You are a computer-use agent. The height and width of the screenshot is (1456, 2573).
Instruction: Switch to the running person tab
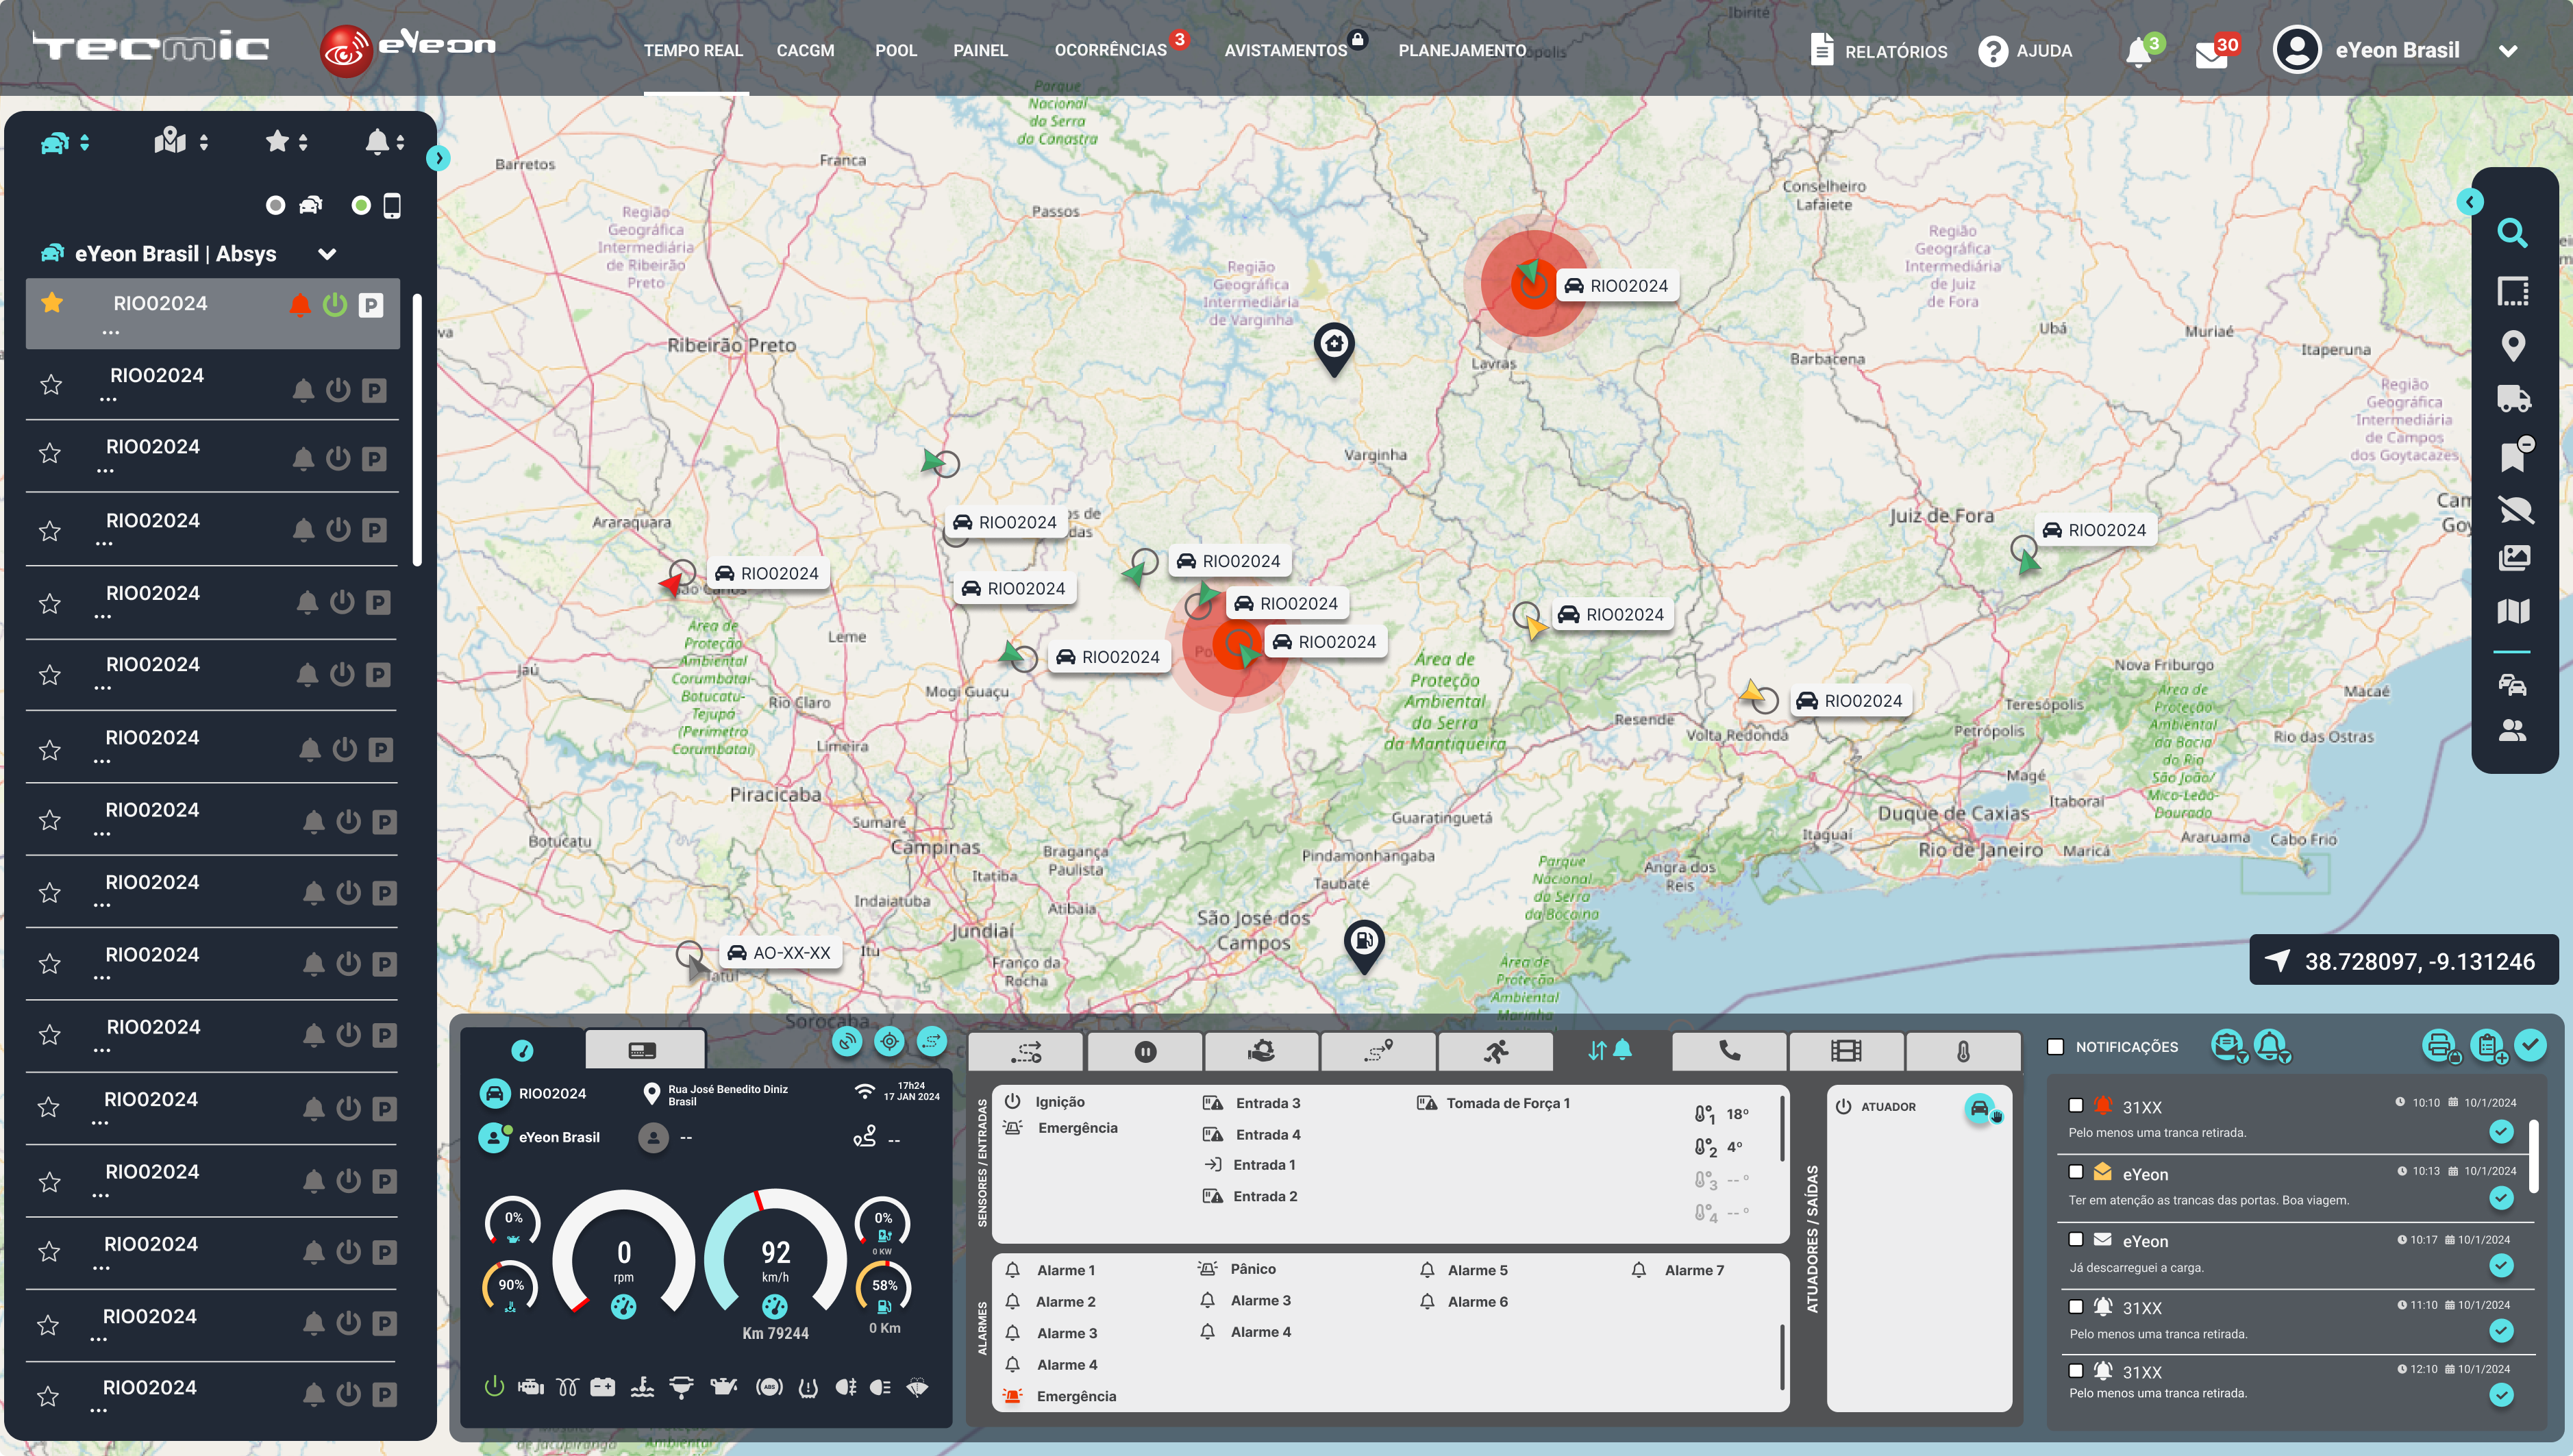click(x=1495, y=1051)
